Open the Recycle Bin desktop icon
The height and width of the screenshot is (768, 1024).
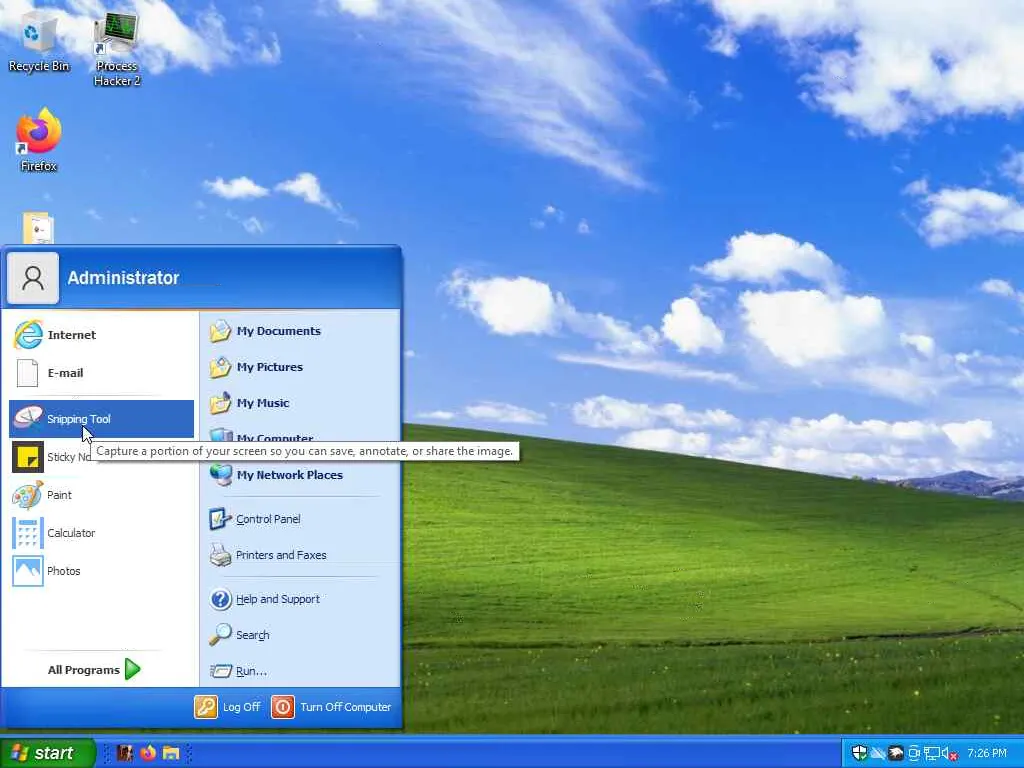click(x=39, y=42)
